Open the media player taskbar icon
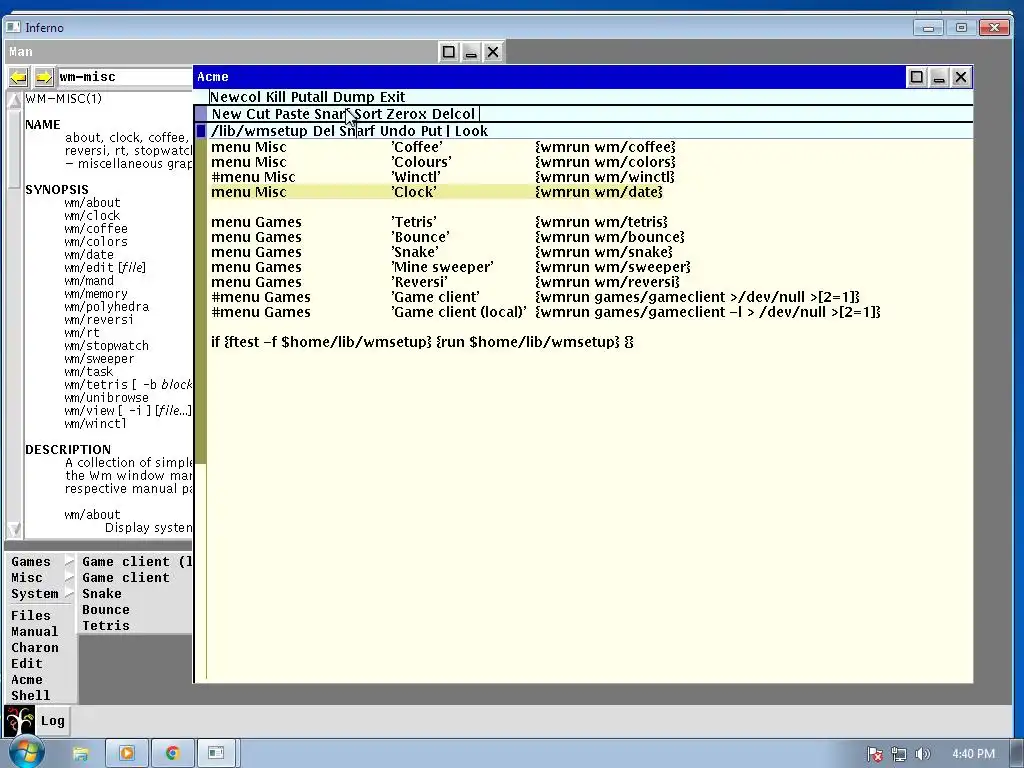 tap(127, 754)
